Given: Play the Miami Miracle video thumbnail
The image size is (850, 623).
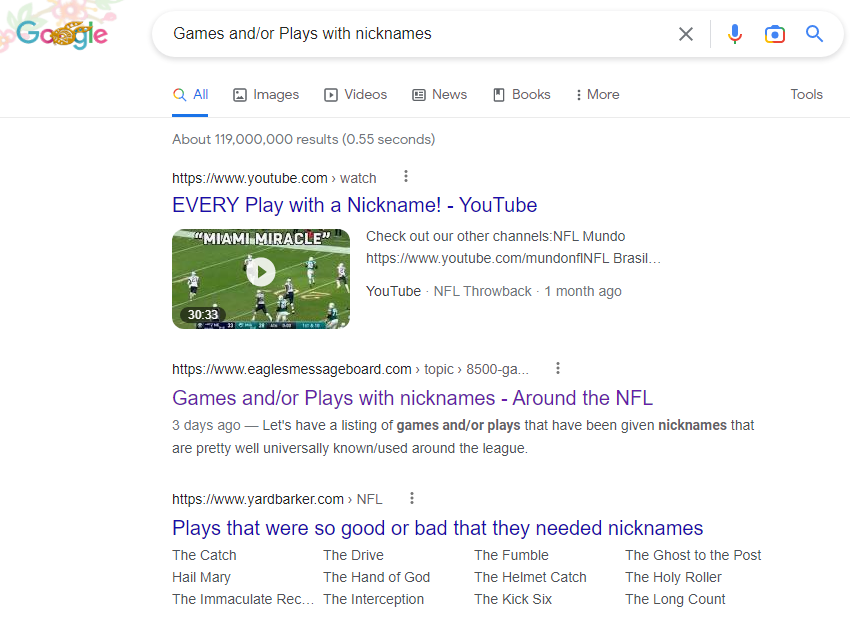Looking at the screenshot, I should 261,272.
